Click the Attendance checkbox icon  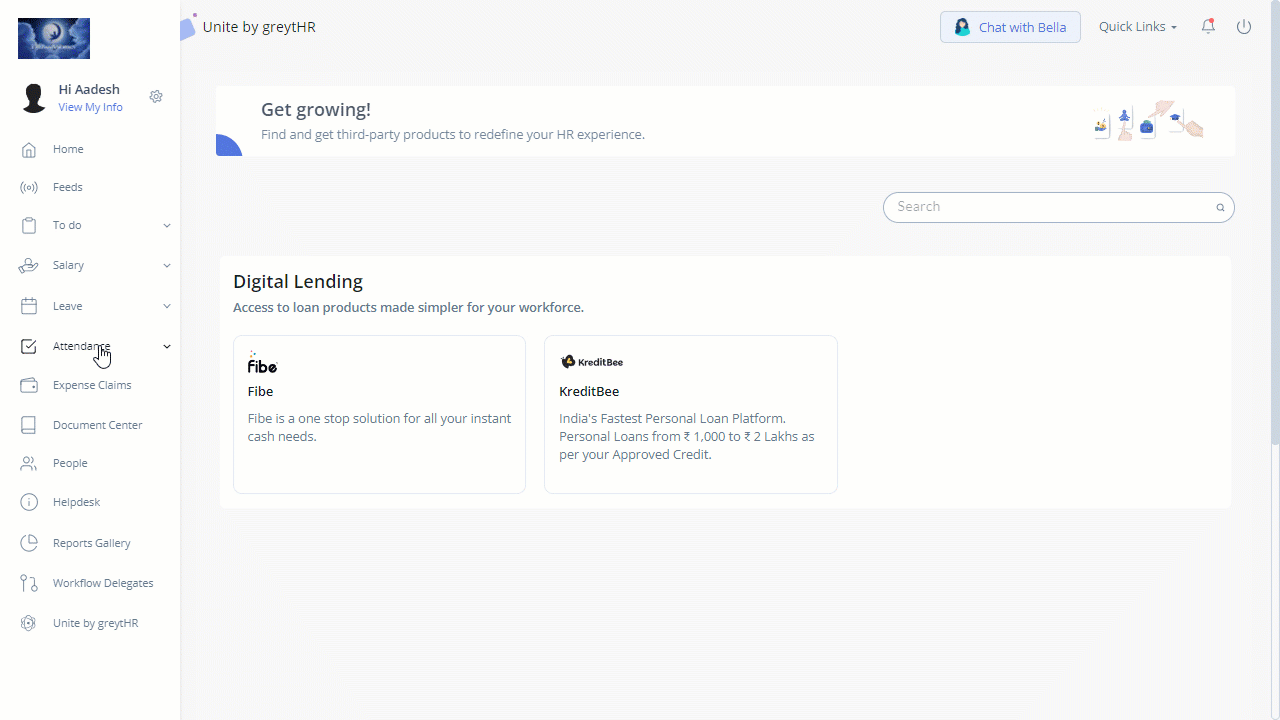(29, 346)
